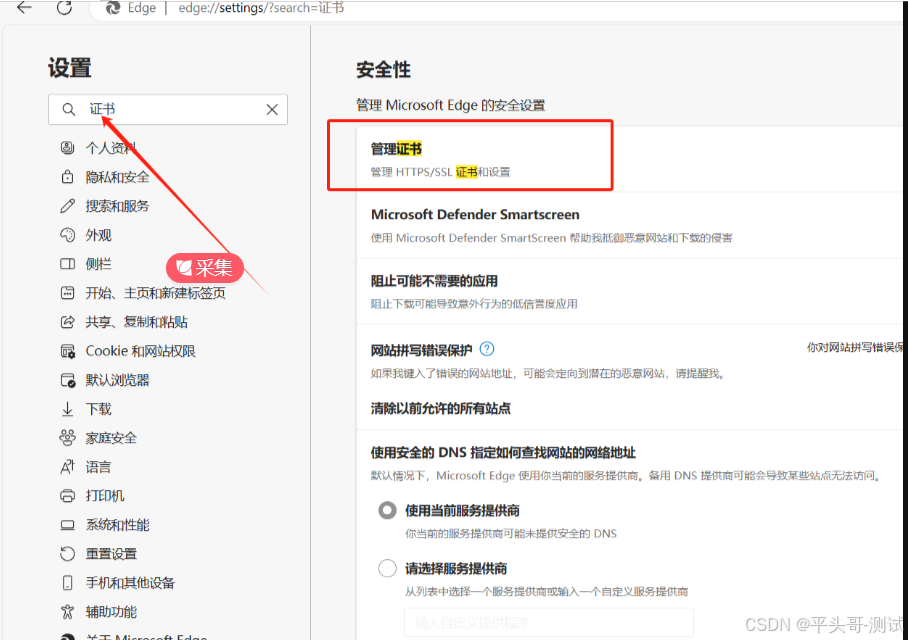908x640 pixels.
Task: Click the 共享、复制和粘贴 share icon
Action: (67, 321)
